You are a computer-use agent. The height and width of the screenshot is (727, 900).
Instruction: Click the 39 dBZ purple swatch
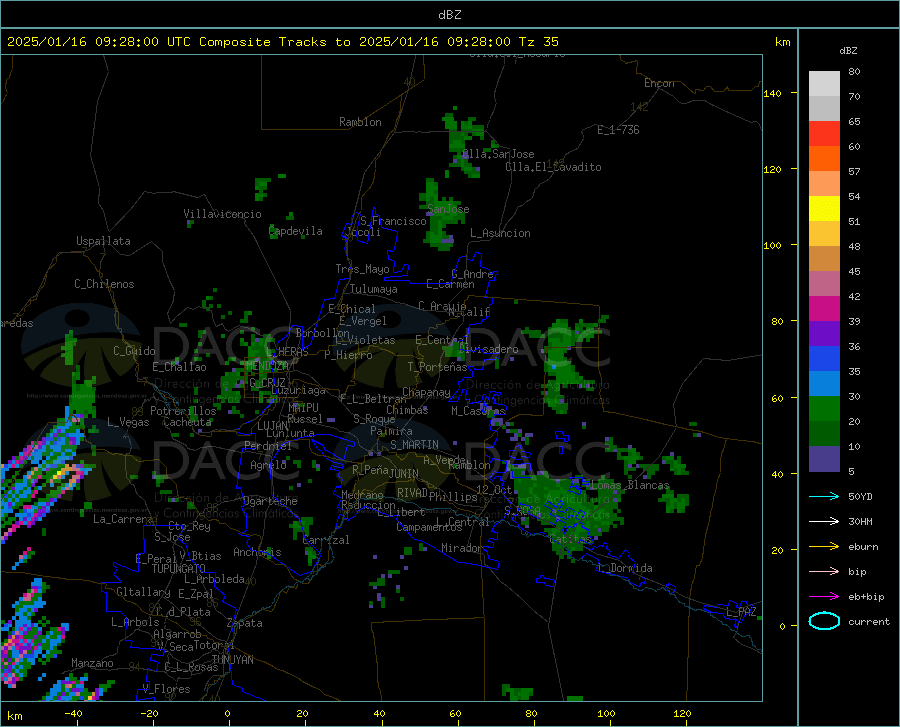point(824,333)
